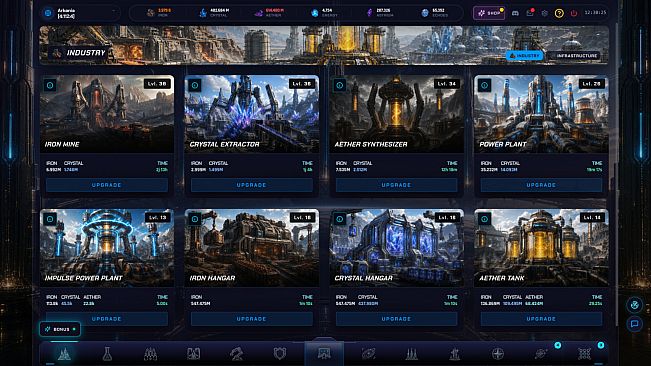Upgrade the Iron Mine
Screen dimensions: 651x366
pyautogui.click(x=107, y=185)
